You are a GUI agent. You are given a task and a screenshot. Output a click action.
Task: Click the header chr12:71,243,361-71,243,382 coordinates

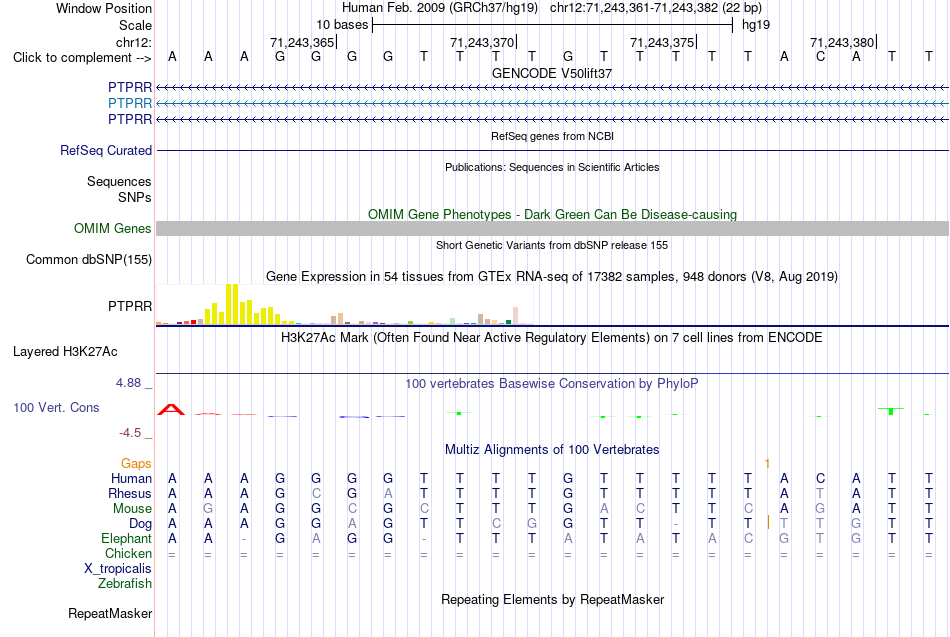634,8
